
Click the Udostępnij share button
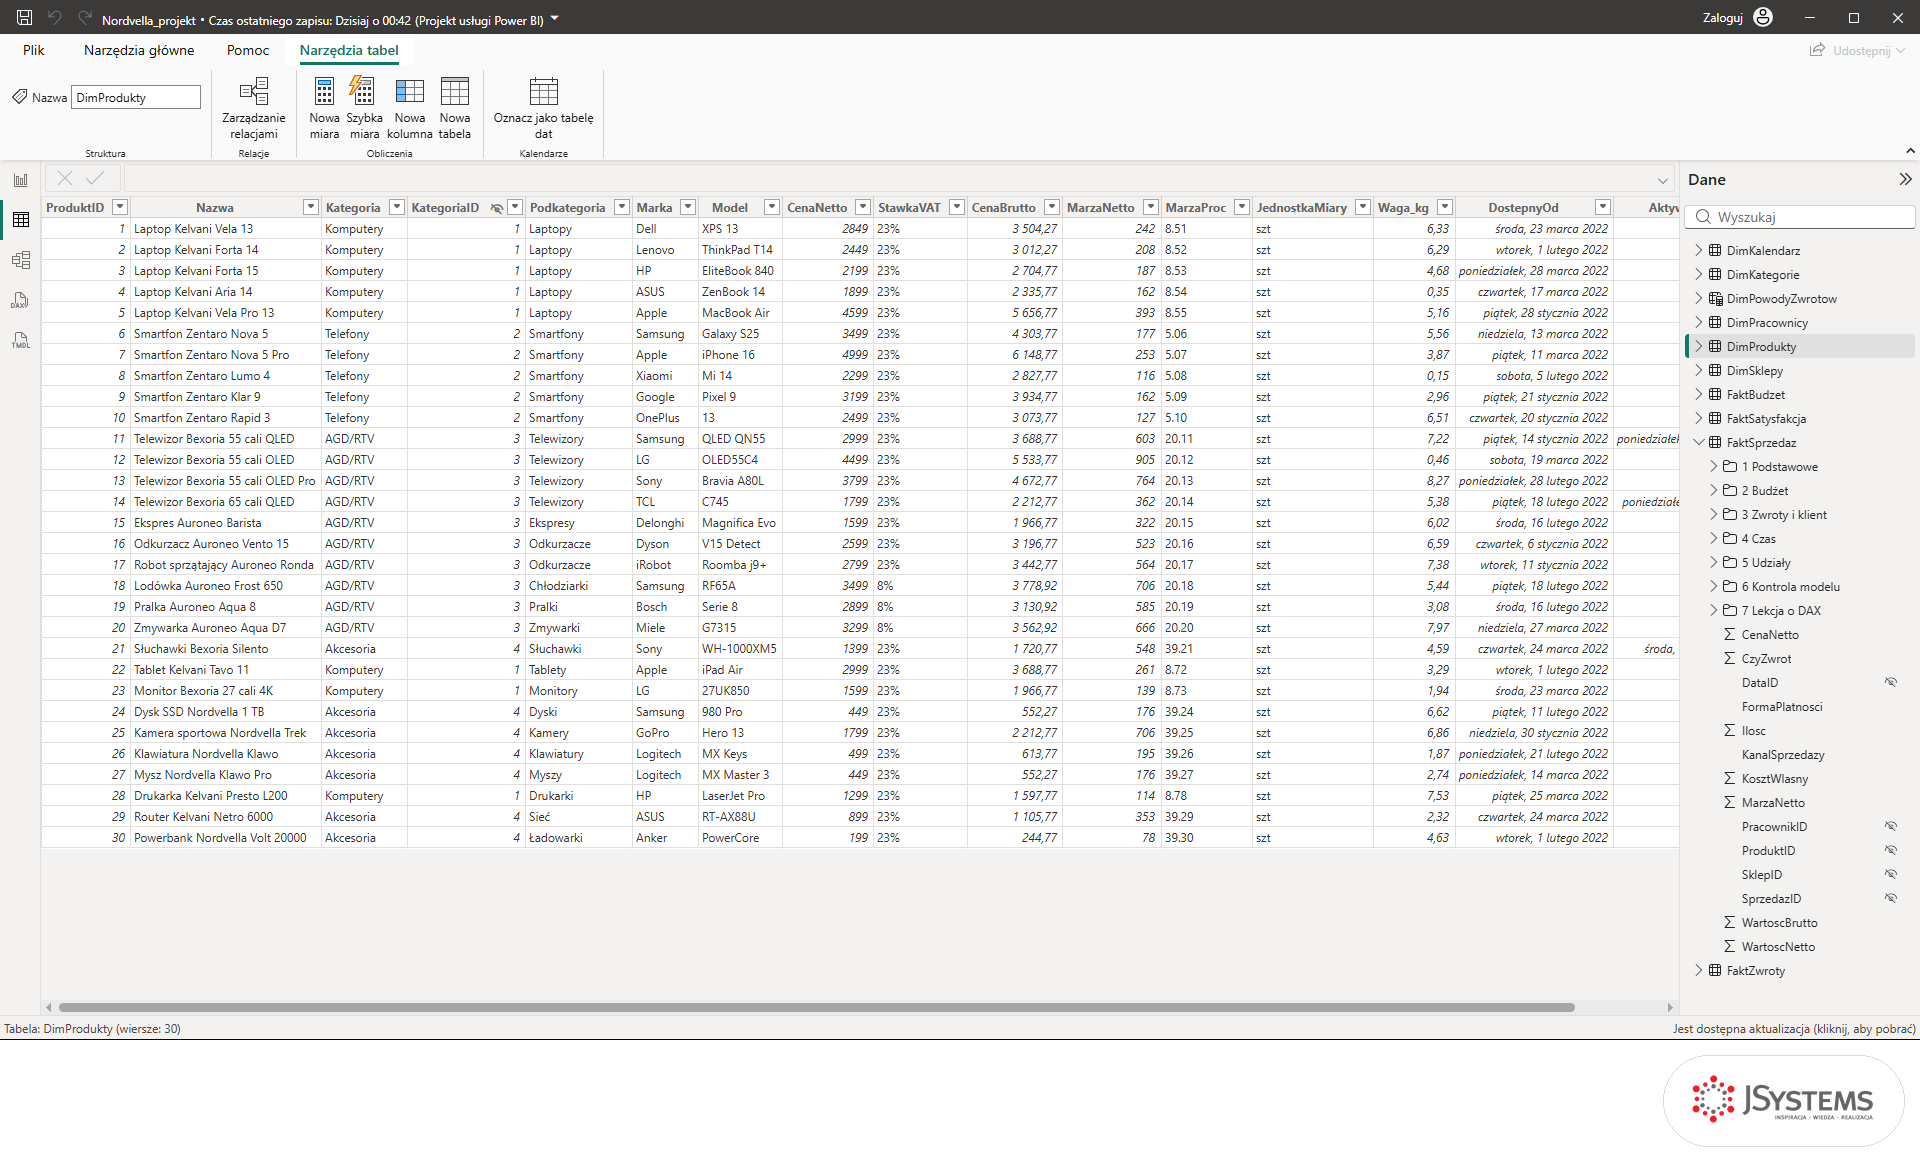1857,50
